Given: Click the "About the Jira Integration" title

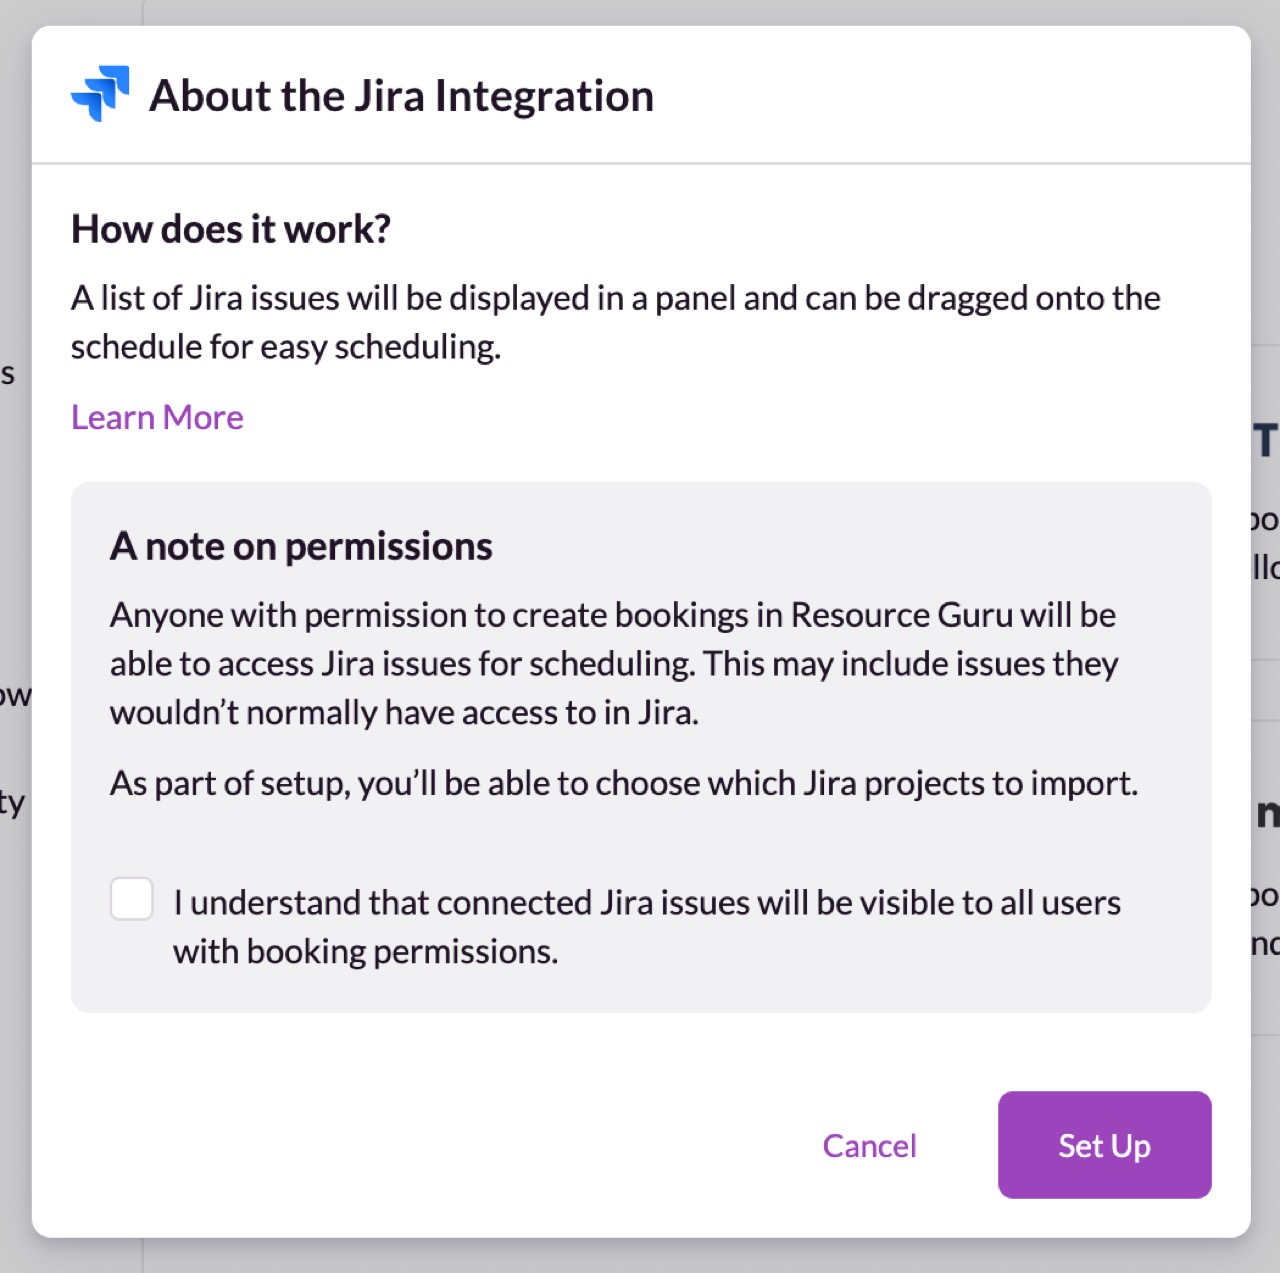Looking at the screenshot, I should (401, 96).
